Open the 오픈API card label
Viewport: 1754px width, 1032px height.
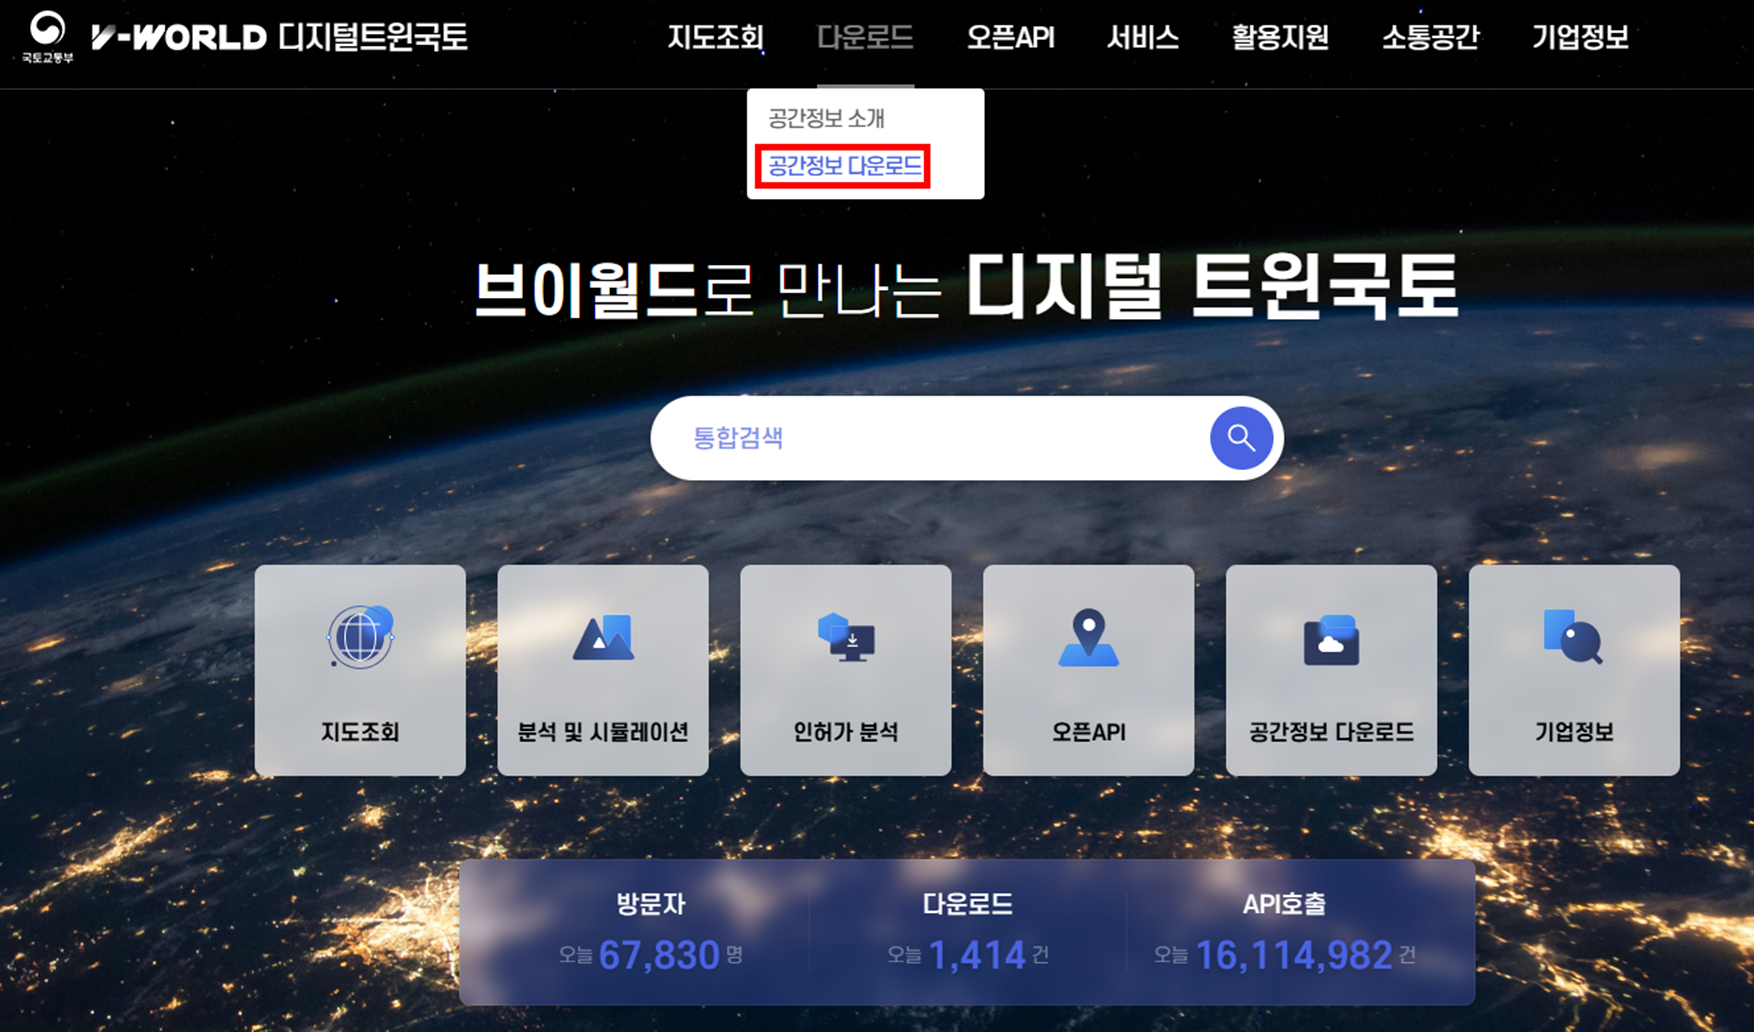tap(1088, 732)
